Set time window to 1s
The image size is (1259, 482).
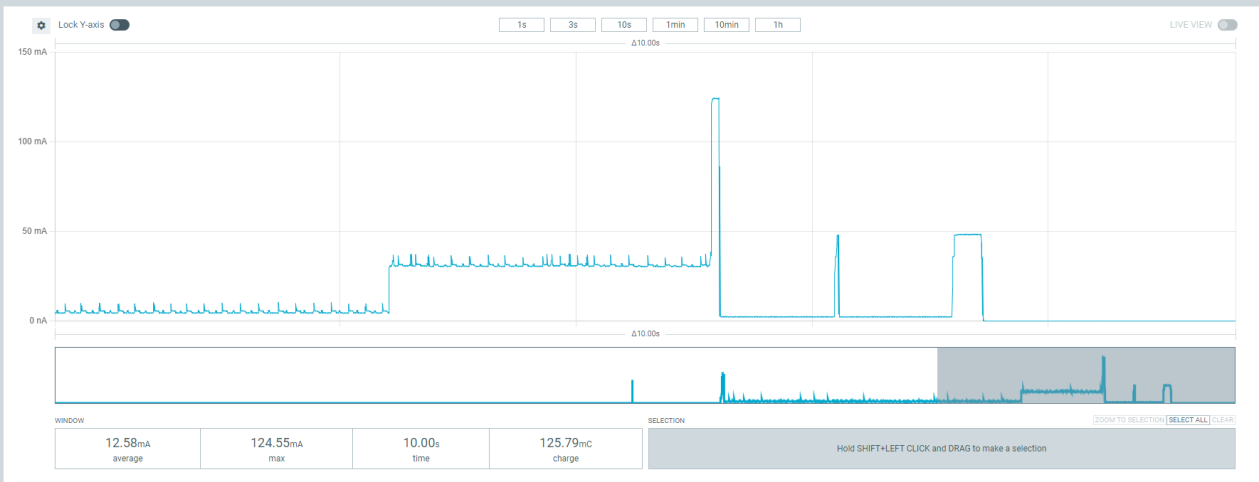(x=522, y=25)
